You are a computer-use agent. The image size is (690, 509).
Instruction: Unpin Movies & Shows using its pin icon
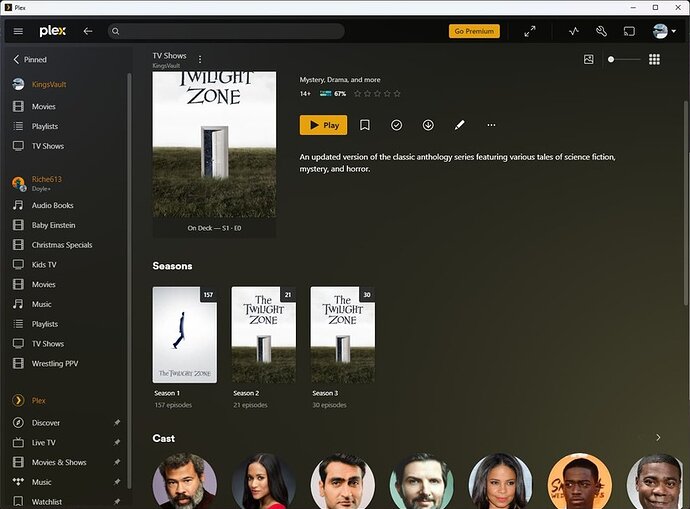[117, 462]
